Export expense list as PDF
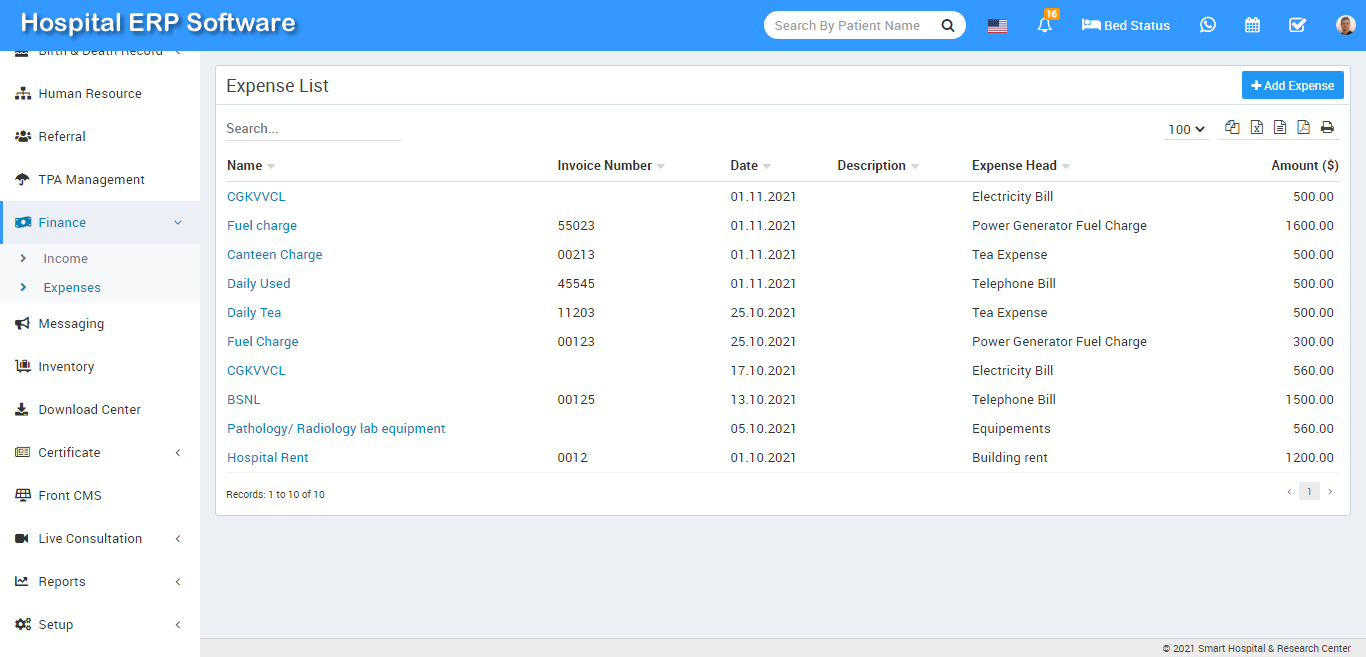The image size is (1366, 657). [x=1303, y=127]
